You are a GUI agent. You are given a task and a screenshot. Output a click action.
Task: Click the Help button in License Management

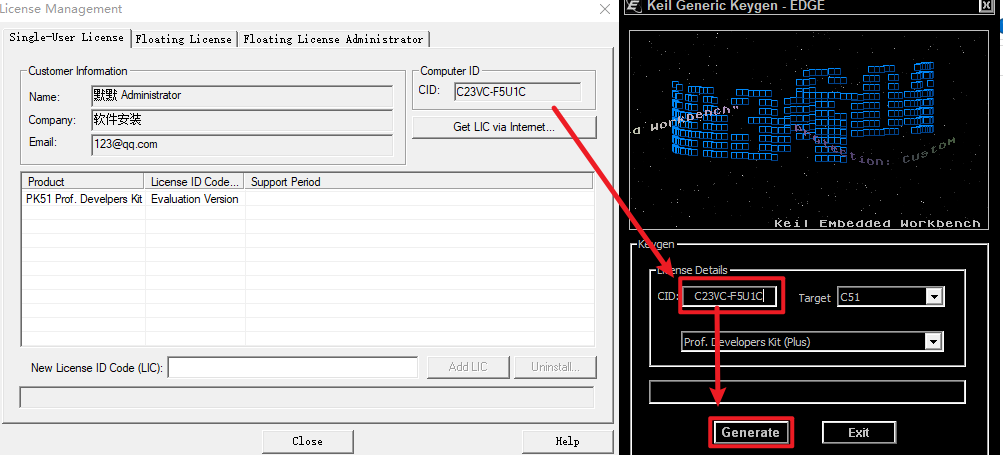point(567,442)
